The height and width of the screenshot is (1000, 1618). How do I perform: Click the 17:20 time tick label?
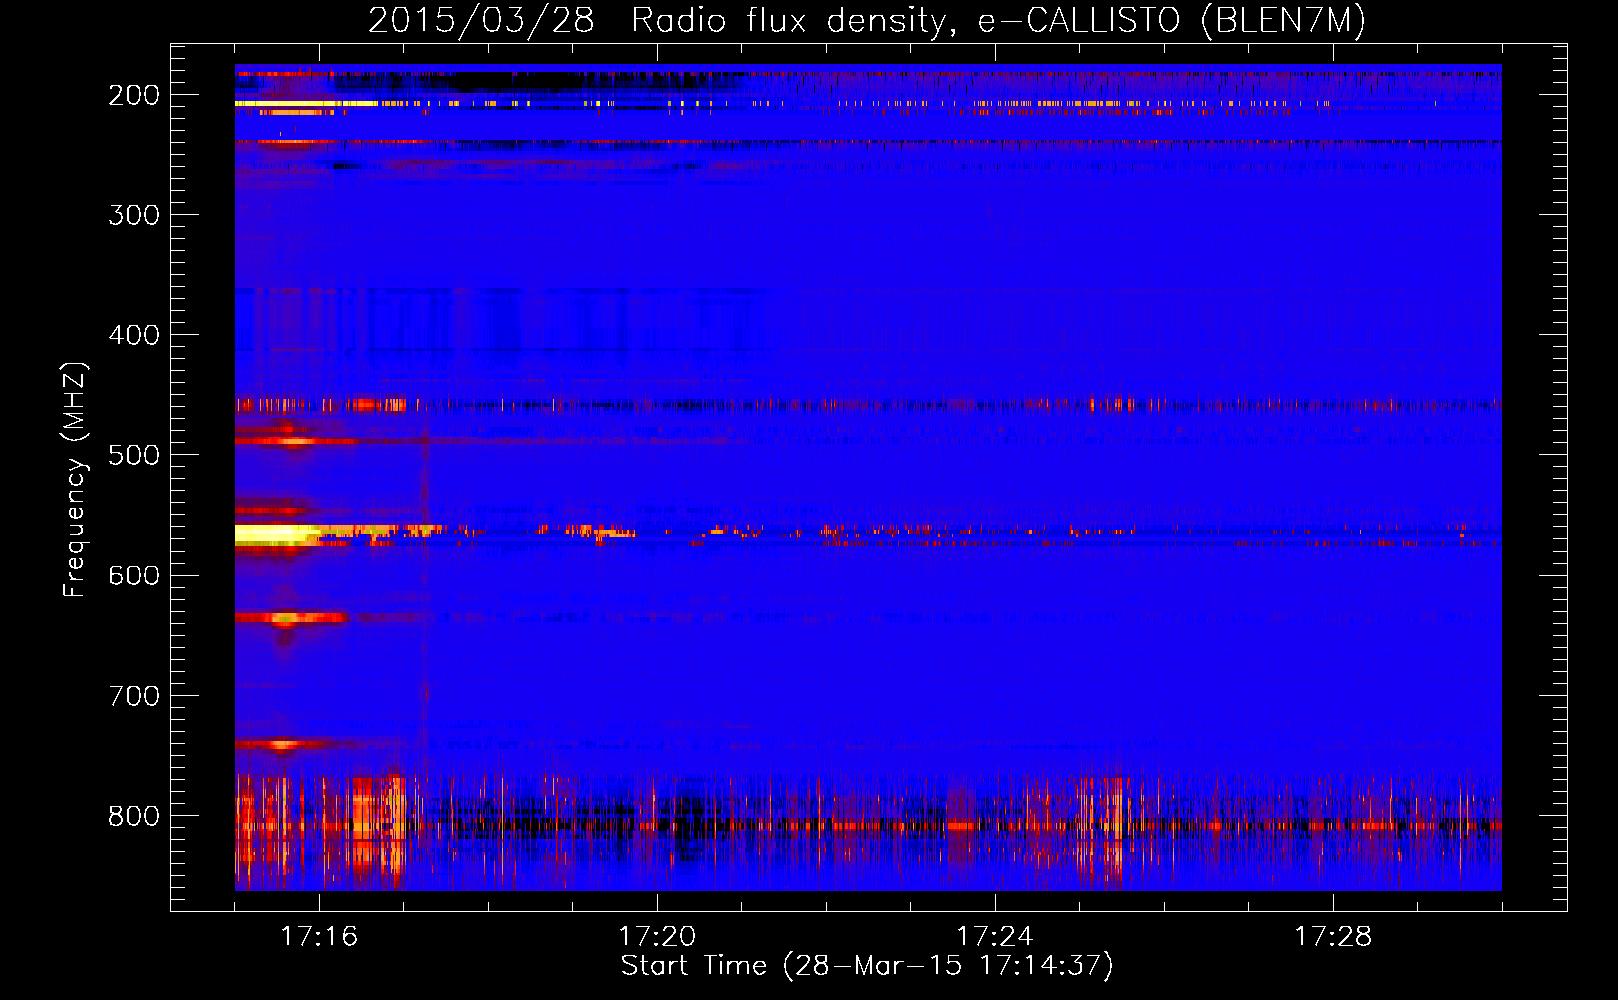657,936
